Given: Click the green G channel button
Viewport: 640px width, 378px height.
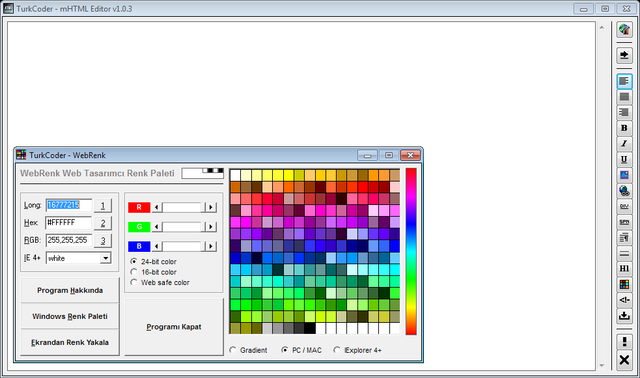Looking at the screenshot, I should (139, 227).
